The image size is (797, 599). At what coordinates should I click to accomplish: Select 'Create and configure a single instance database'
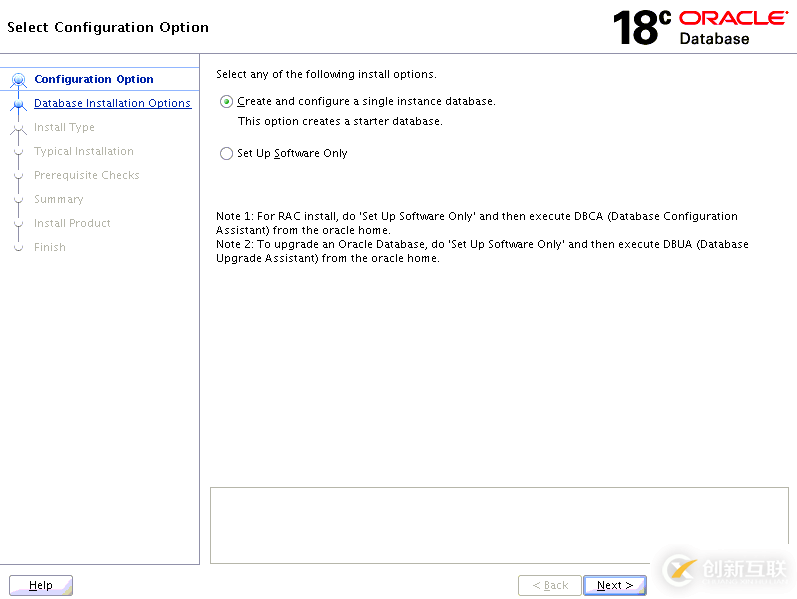[x=226, y=102]
